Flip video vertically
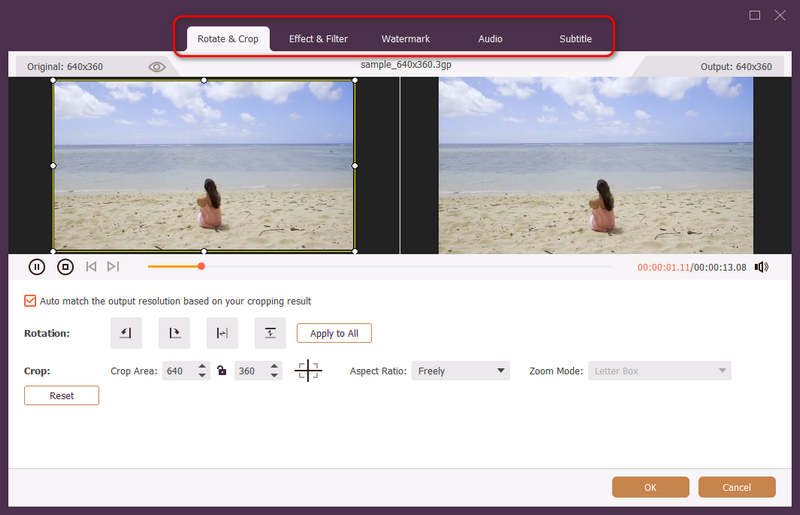This screenshot has width=800, height=515. click(270, 333)
